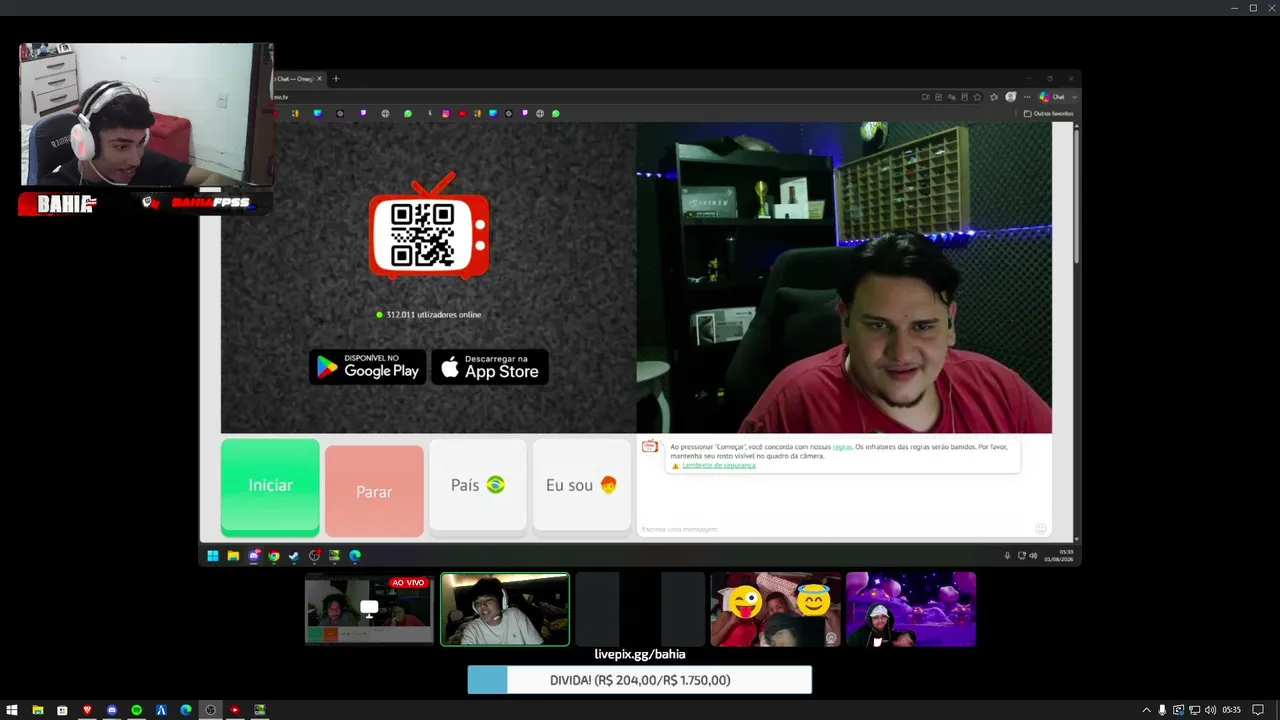The height and width of the screenshot is (720, 1280).
Task: Open Chrome in the inner taskbar
Action: 274,556
